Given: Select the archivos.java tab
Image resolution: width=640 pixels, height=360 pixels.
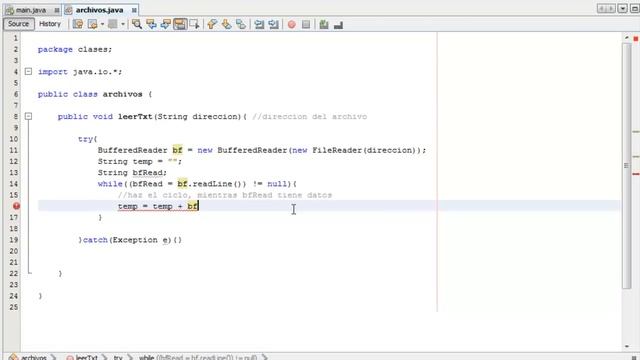Looking at the screenshot, I should click(100, 10).
